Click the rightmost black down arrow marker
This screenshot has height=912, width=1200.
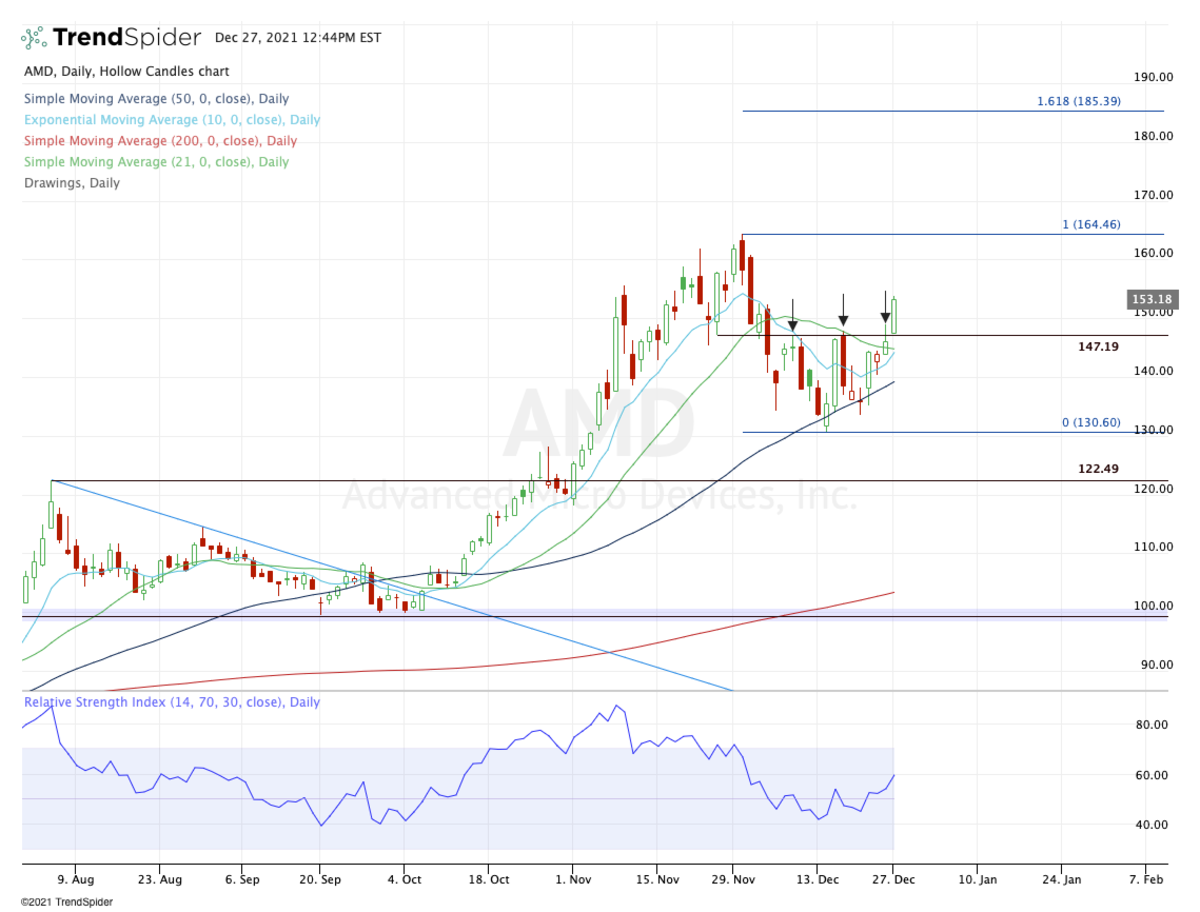[x=885, y=318]
